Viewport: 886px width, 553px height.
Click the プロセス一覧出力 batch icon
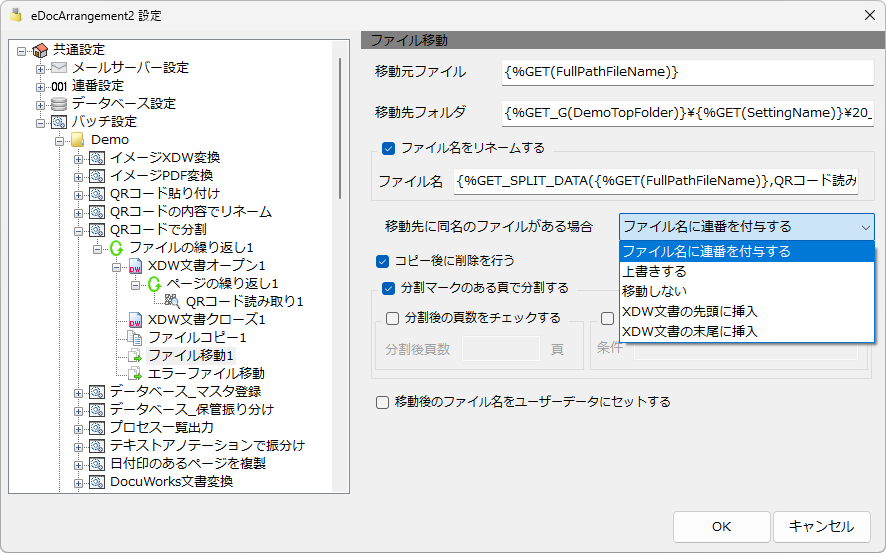click(x=97, y=428)
